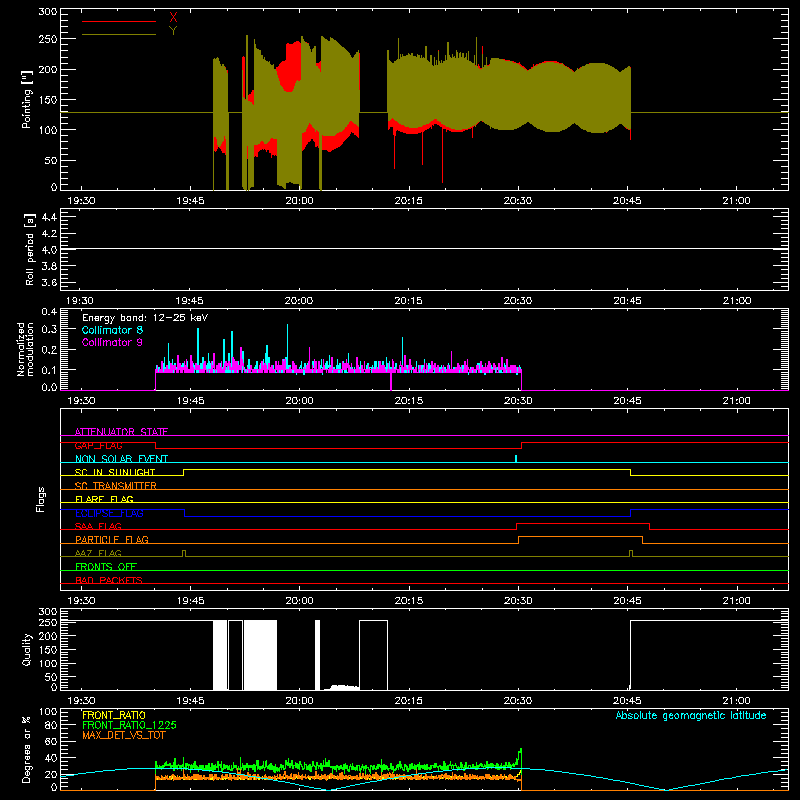Viewport: 800px width, 800px height.
Task: Click the FLARE_FLAG label
Action: [104, 499]
